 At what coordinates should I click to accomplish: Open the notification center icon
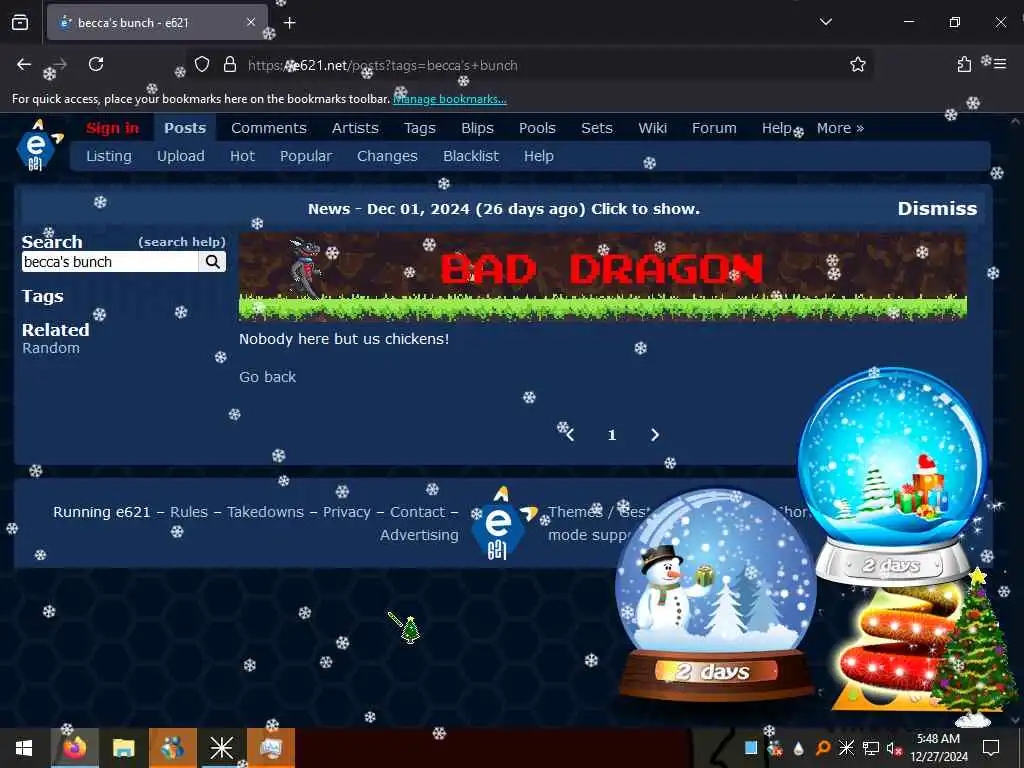point(991,748)
